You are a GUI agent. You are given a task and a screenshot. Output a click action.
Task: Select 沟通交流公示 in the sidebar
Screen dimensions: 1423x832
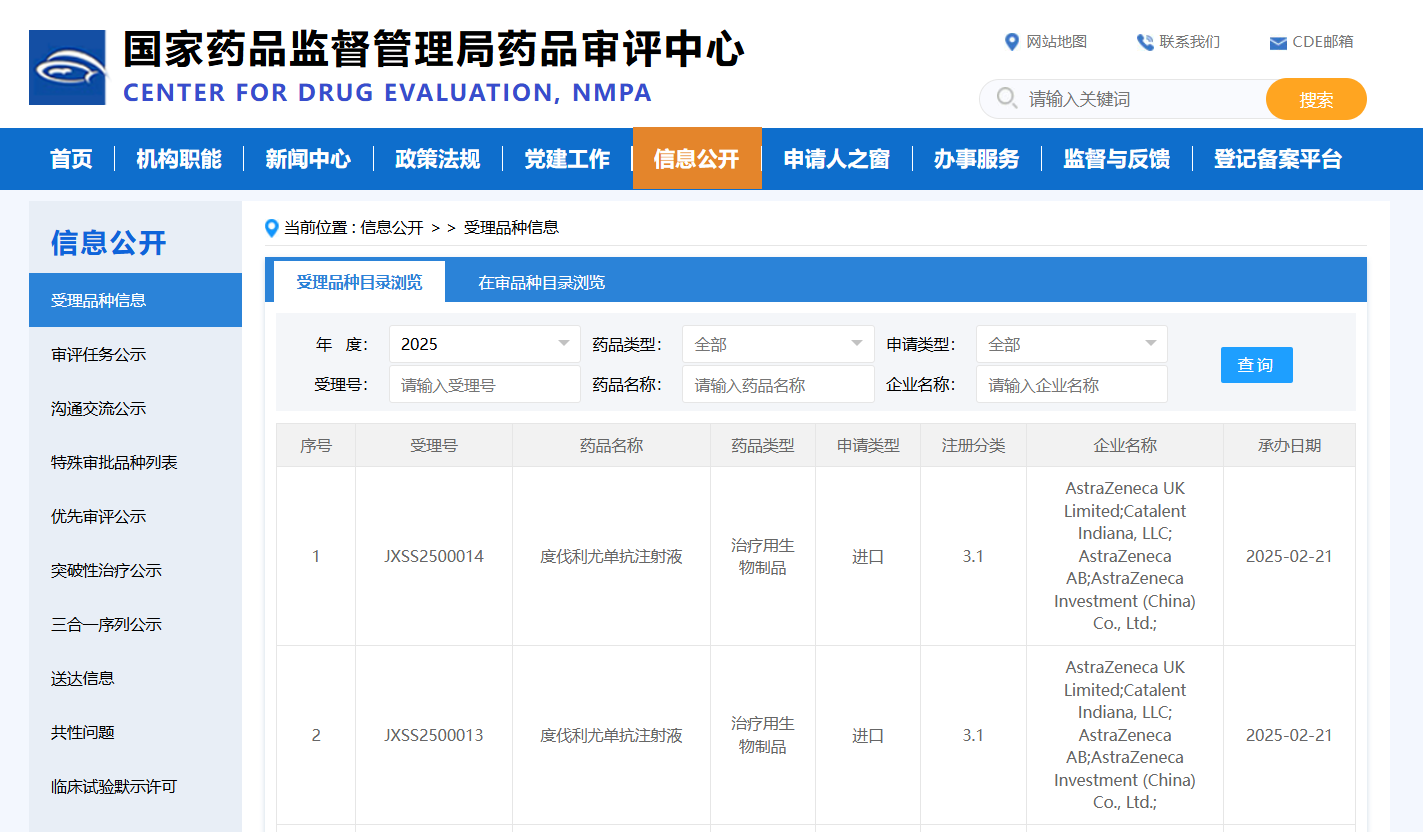pos(135,408)
